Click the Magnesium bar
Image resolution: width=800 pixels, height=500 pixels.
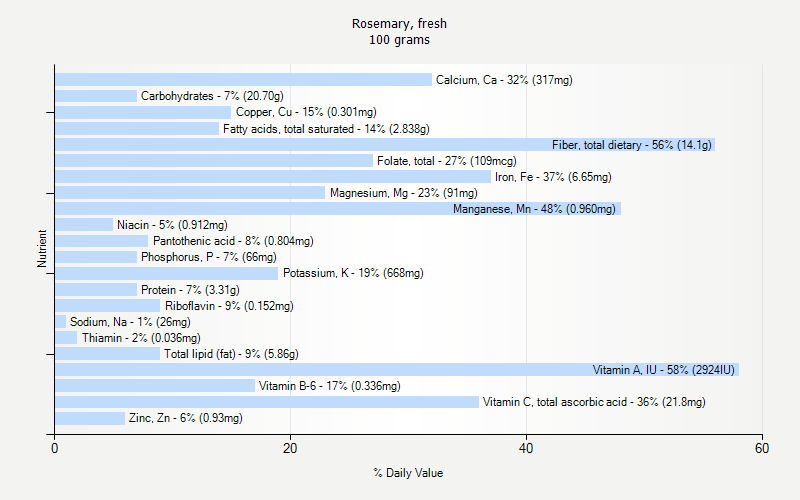190,193
